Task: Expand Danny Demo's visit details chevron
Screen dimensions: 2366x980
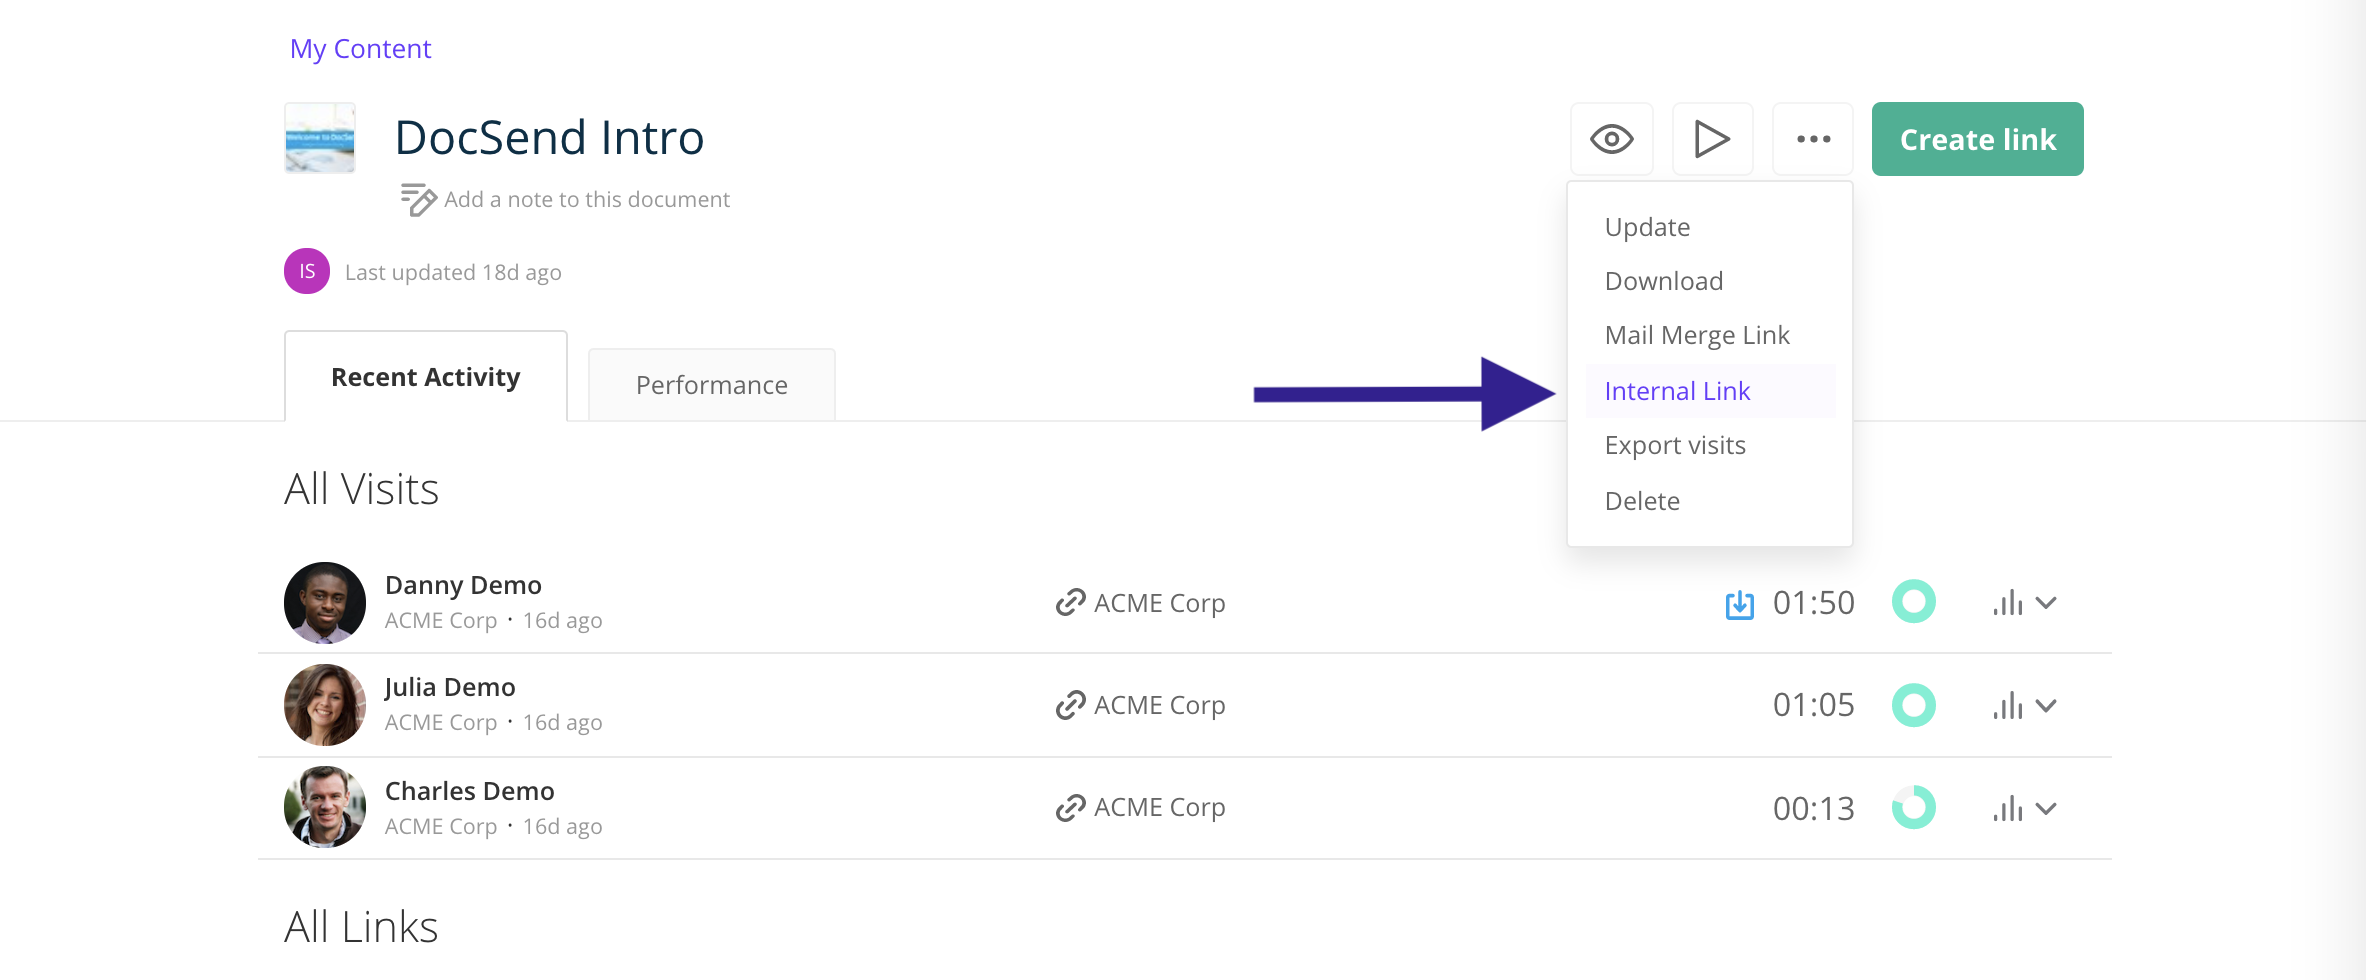Action: (x=2046, y=603)
